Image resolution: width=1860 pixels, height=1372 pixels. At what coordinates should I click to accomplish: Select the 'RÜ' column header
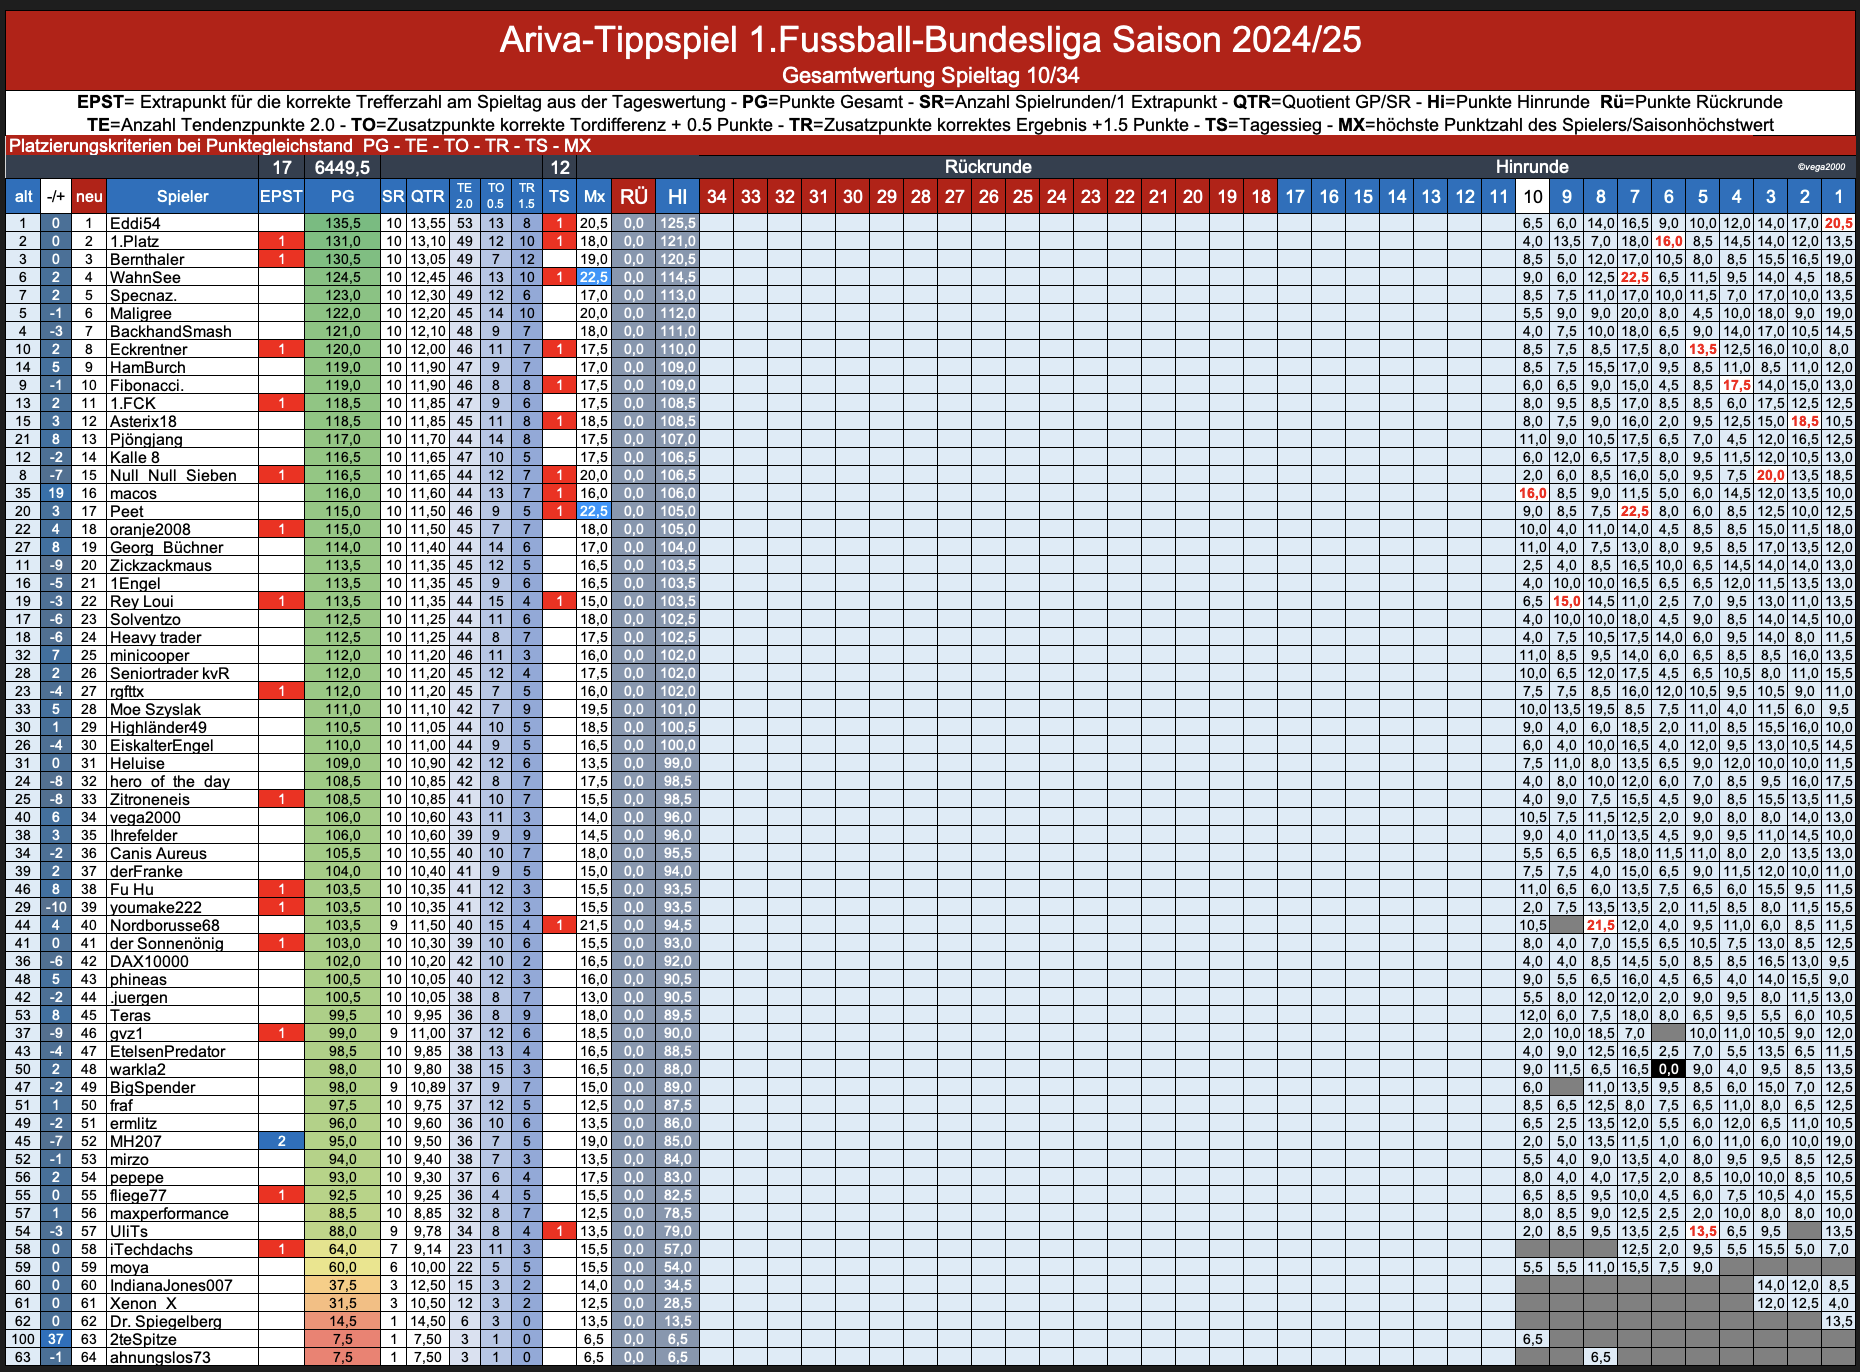point(634,196)
